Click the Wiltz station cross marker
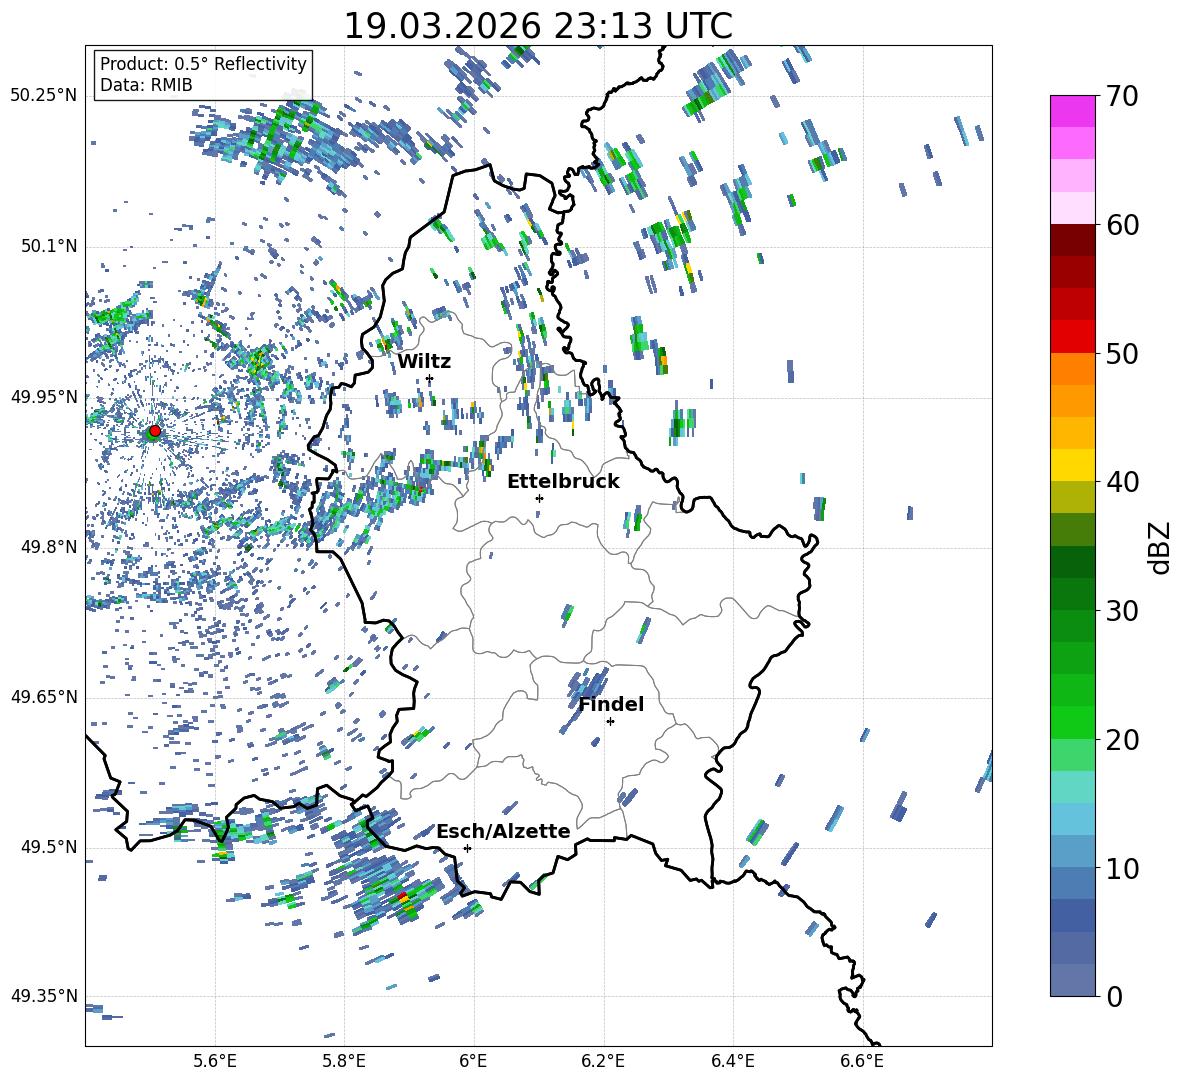The height and width of the screenshot is (1081, 1184). pos(429,379)
